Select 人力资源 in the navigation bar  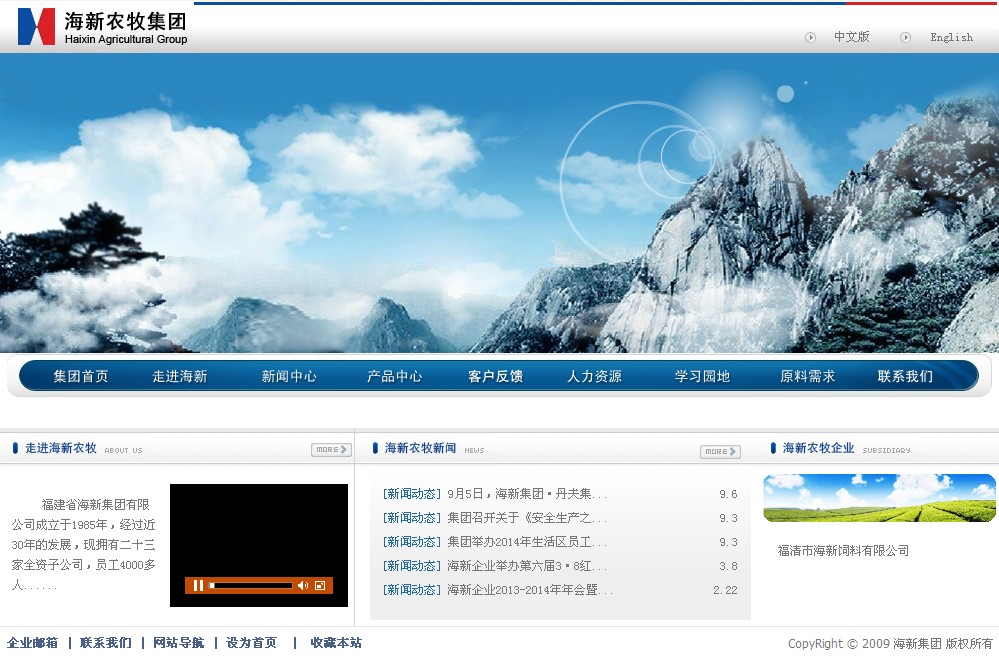(594, 376)
